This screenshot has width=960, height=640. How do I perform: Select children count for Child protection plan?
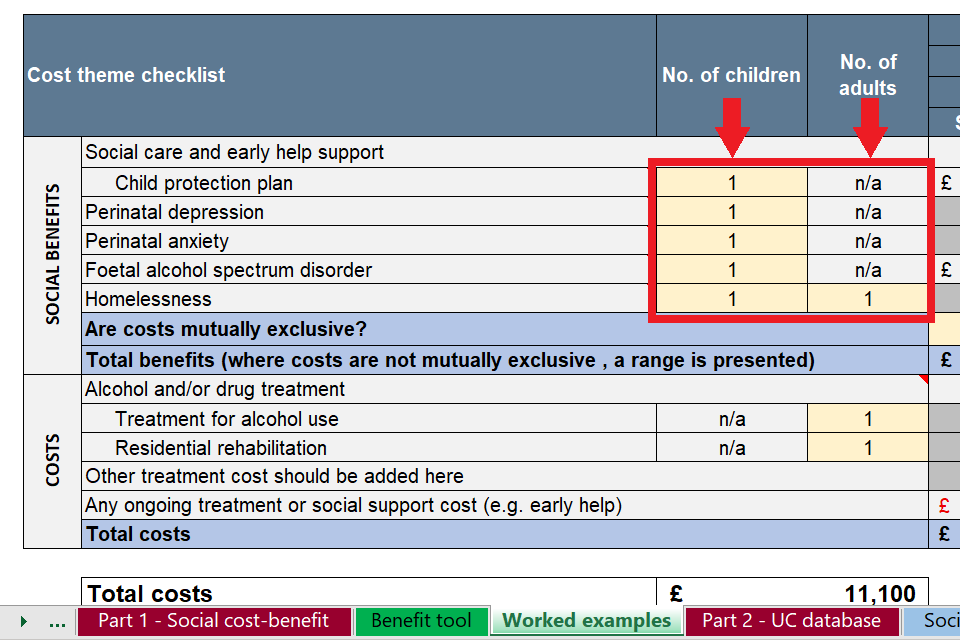(732, 183)
